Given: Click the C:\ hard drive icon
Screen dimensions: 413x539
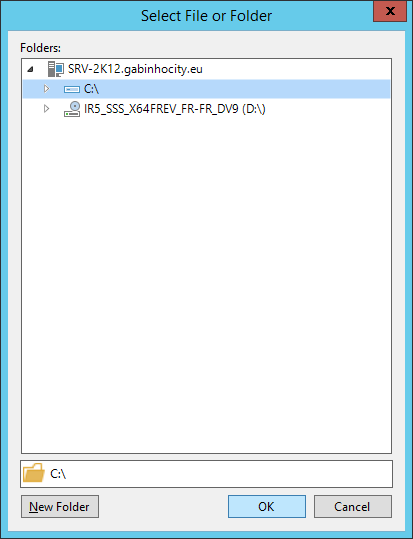Looking at the screenshot, I should click(x=72, y=89).
